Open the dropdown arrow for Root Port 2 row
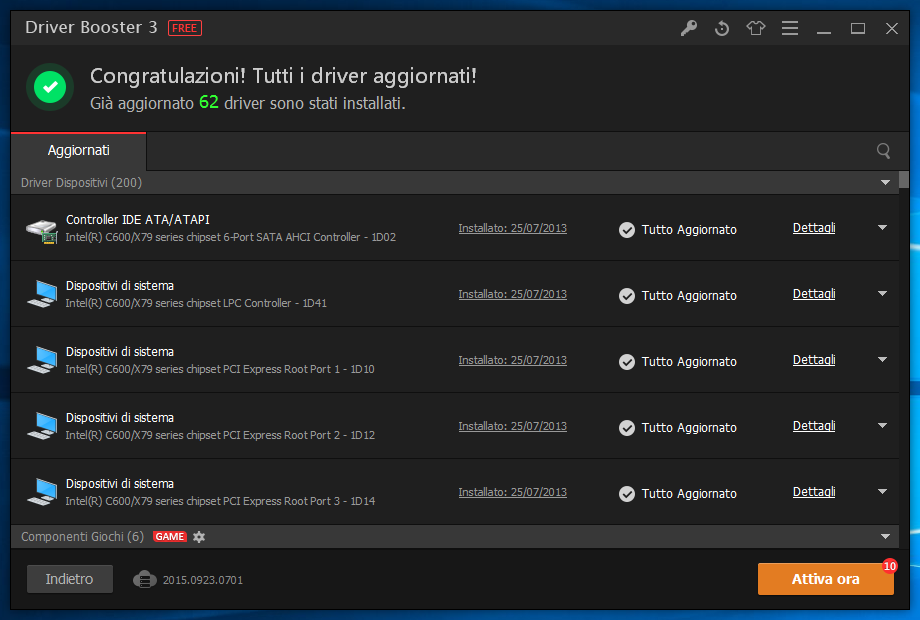This screenshot has width=920, height=620. 882,425
